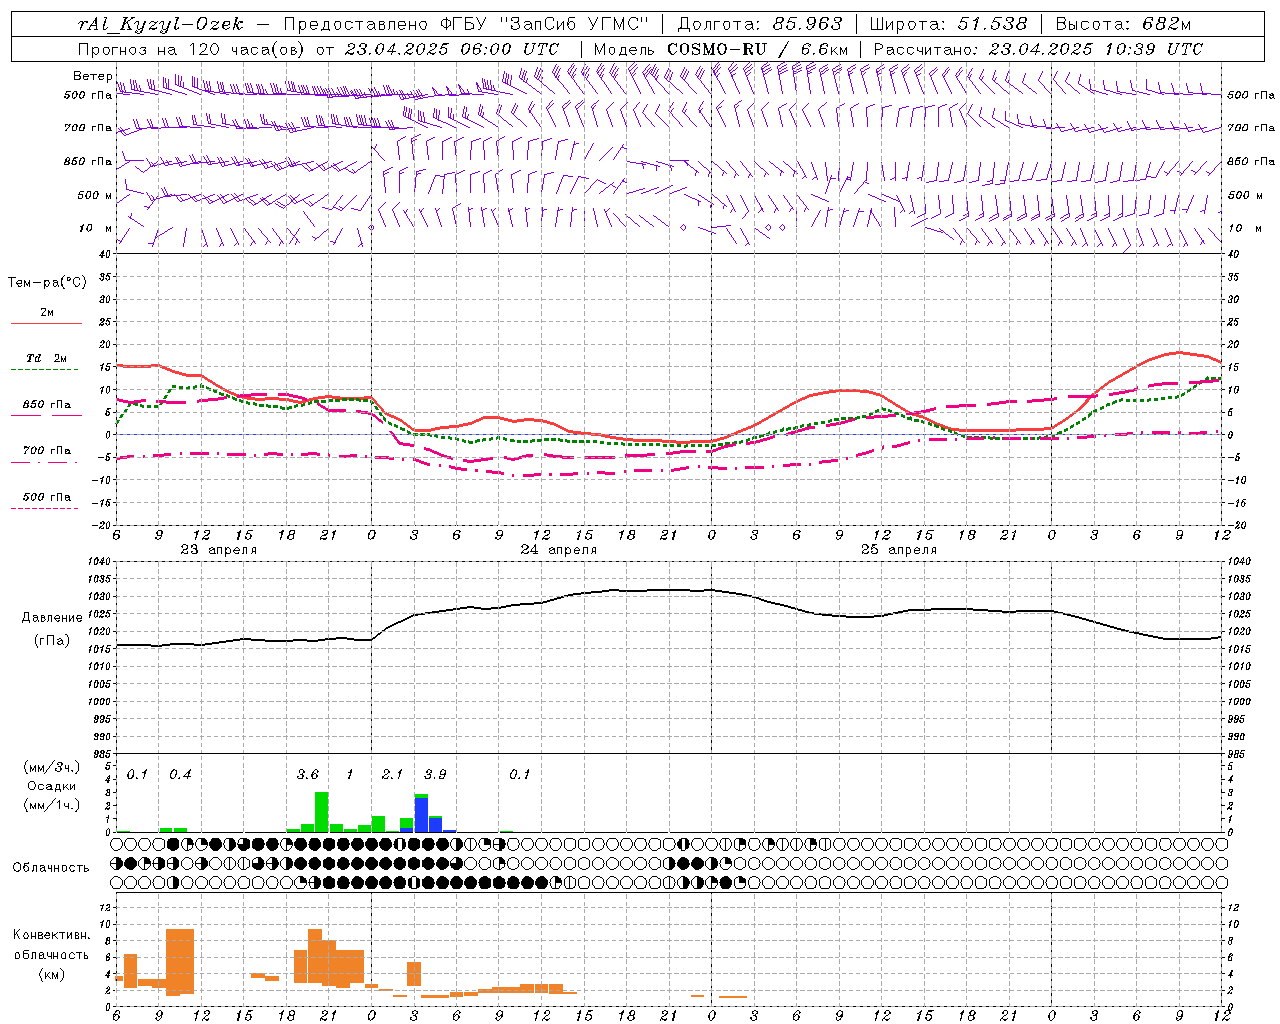
Task: Select the provider text ФГБУ "ЗапСиб УГМС"
Action: tap(545, 24)
